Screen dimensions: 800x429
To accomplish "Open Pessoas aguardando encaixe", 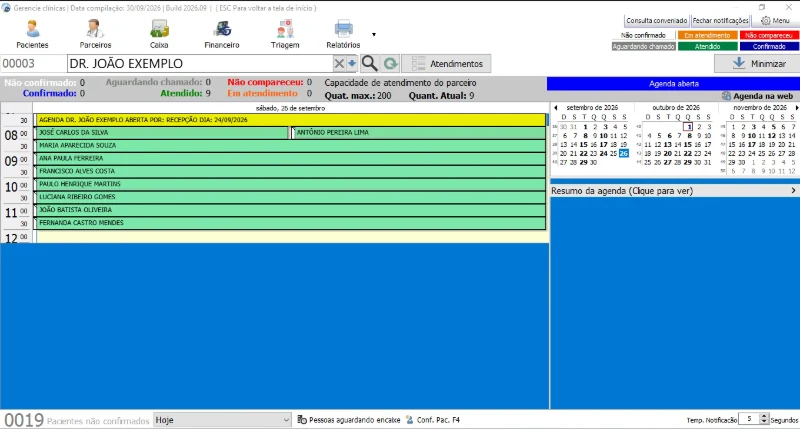I will tap(349, 420).
